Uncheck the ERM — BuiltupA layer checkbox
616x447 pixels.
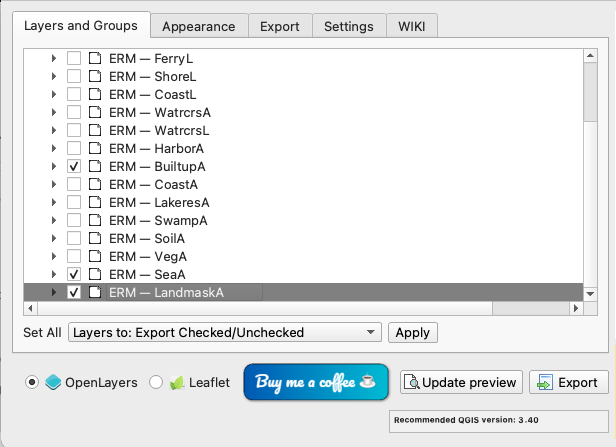pyautogui.click(x=74, y=166)
